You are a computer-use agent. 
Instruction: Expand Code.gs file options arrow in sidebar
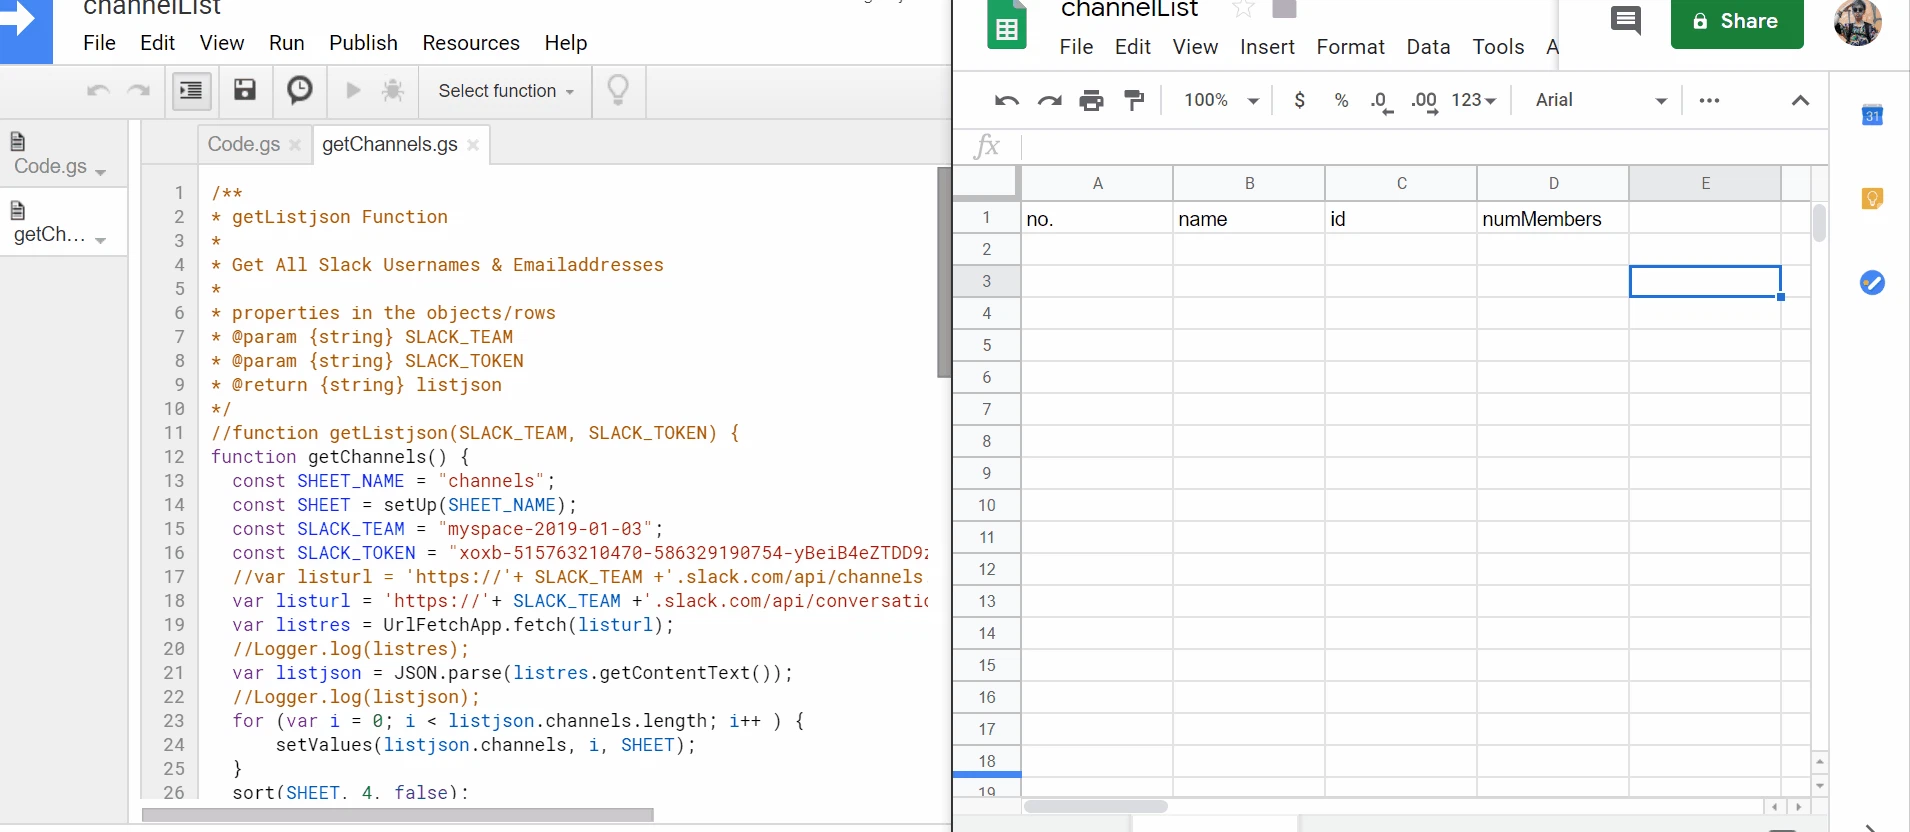101,172
